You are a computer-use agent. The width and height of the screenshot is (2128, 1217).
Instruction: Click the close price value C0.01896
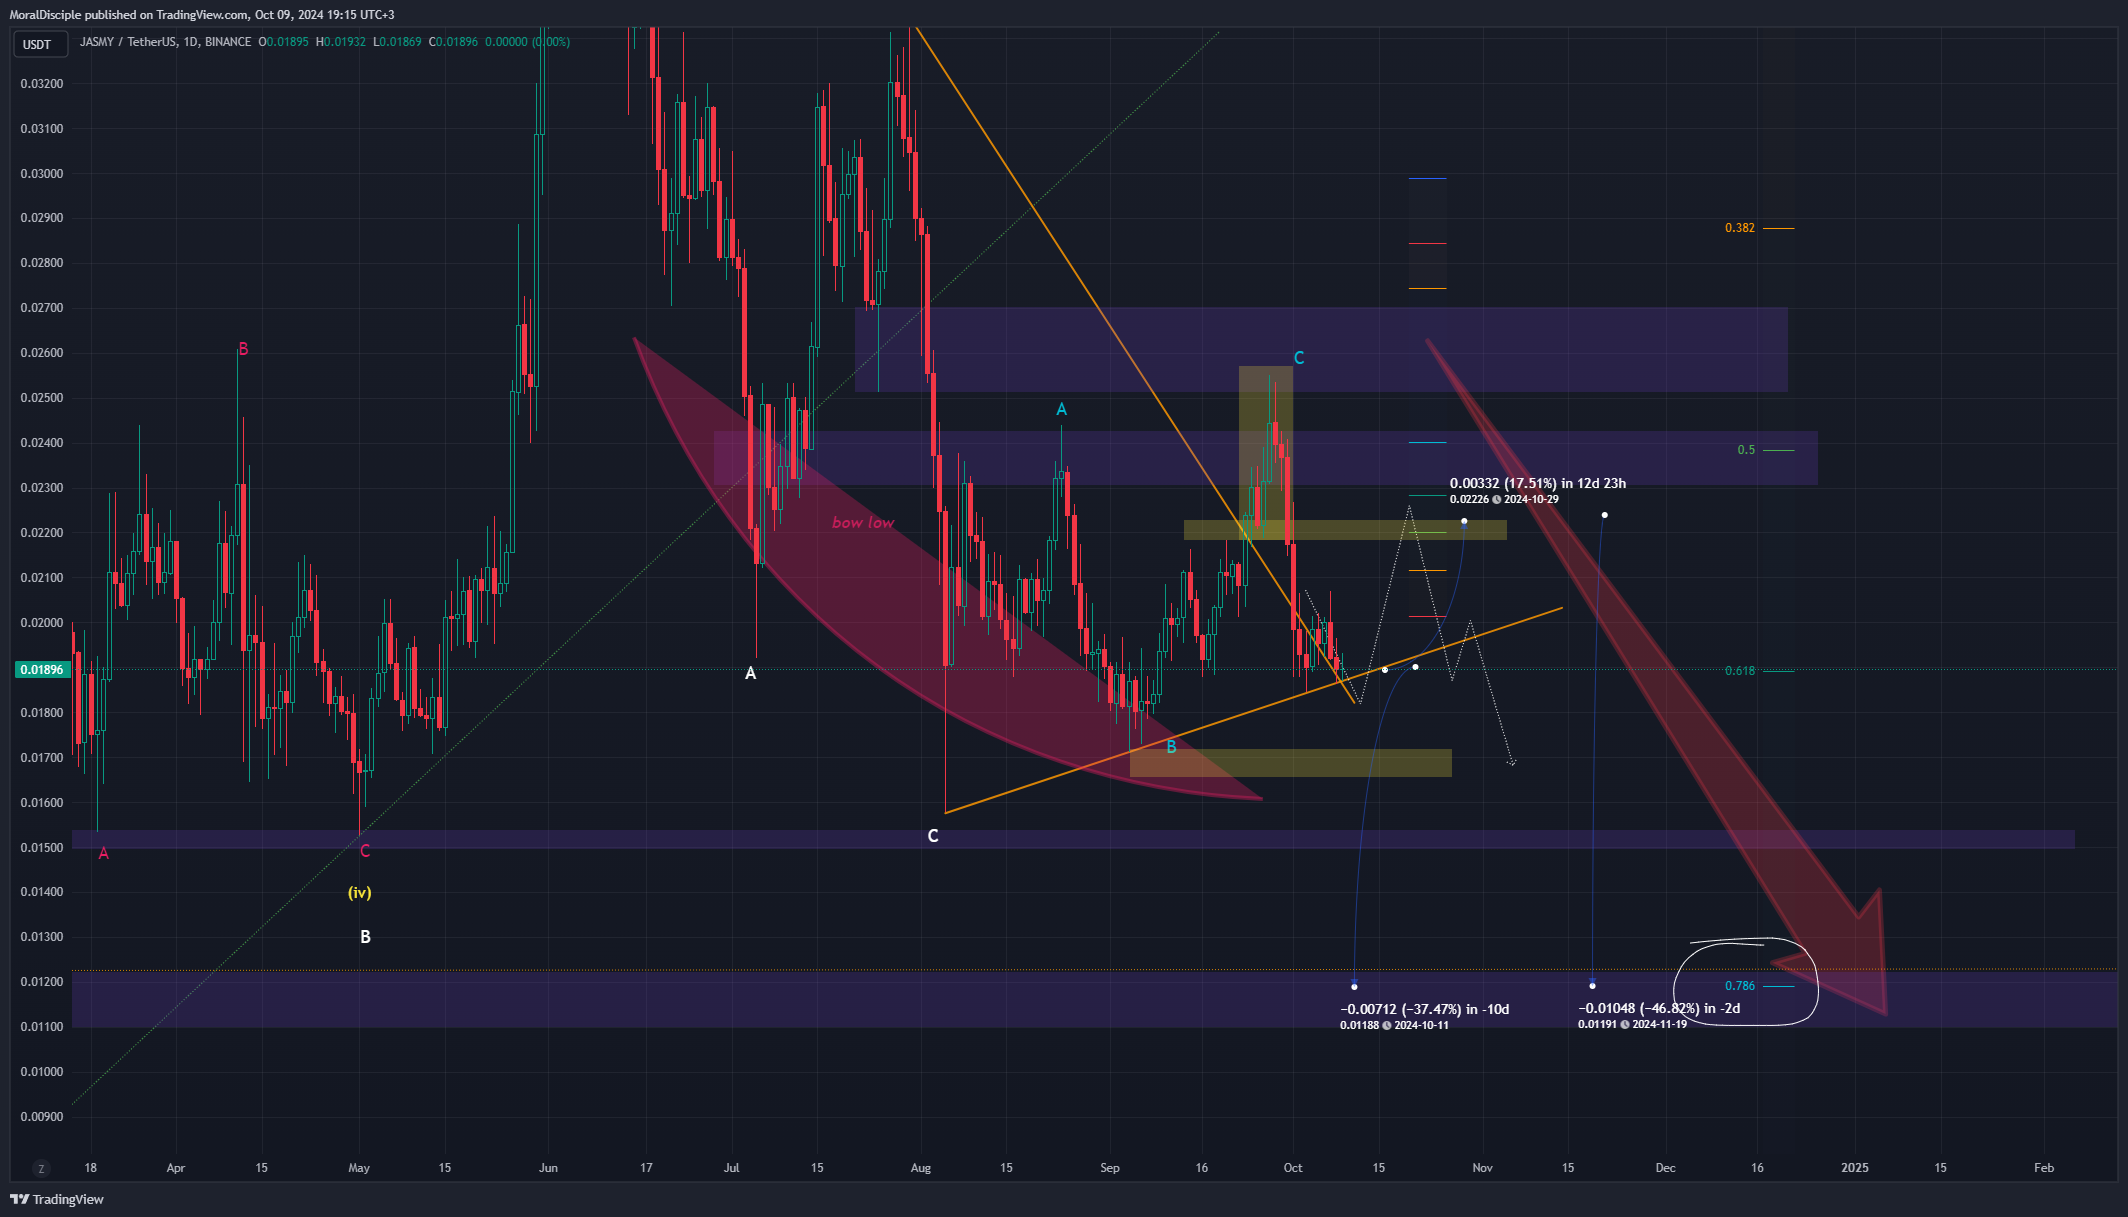pyautogui.click(x=453, y=42)
